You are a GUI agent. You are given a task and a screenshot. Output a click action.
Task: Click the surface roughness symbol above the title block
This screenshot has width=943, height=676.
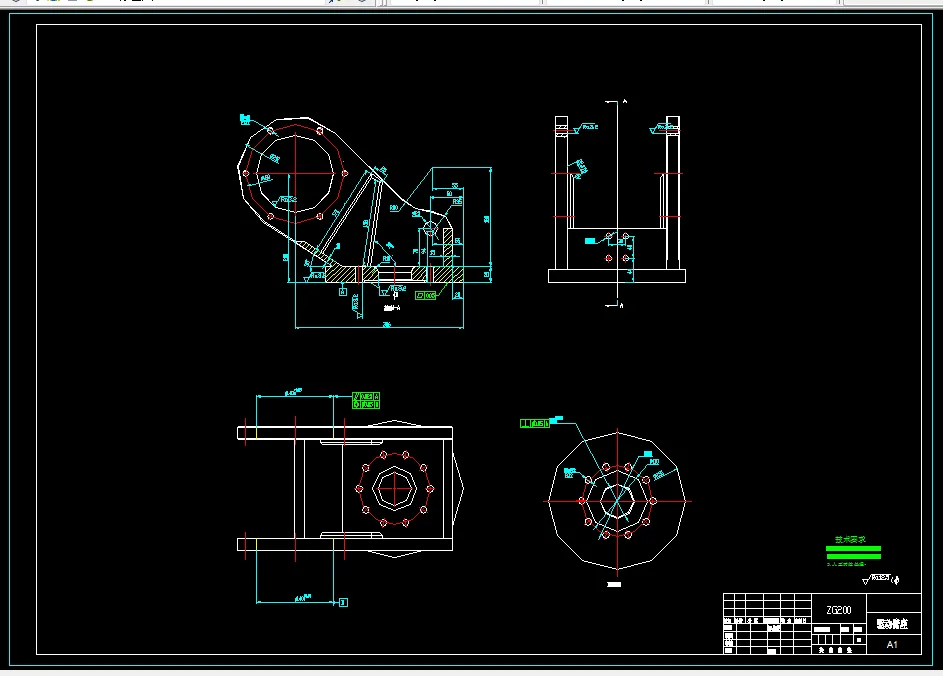(x=881, y=579)
